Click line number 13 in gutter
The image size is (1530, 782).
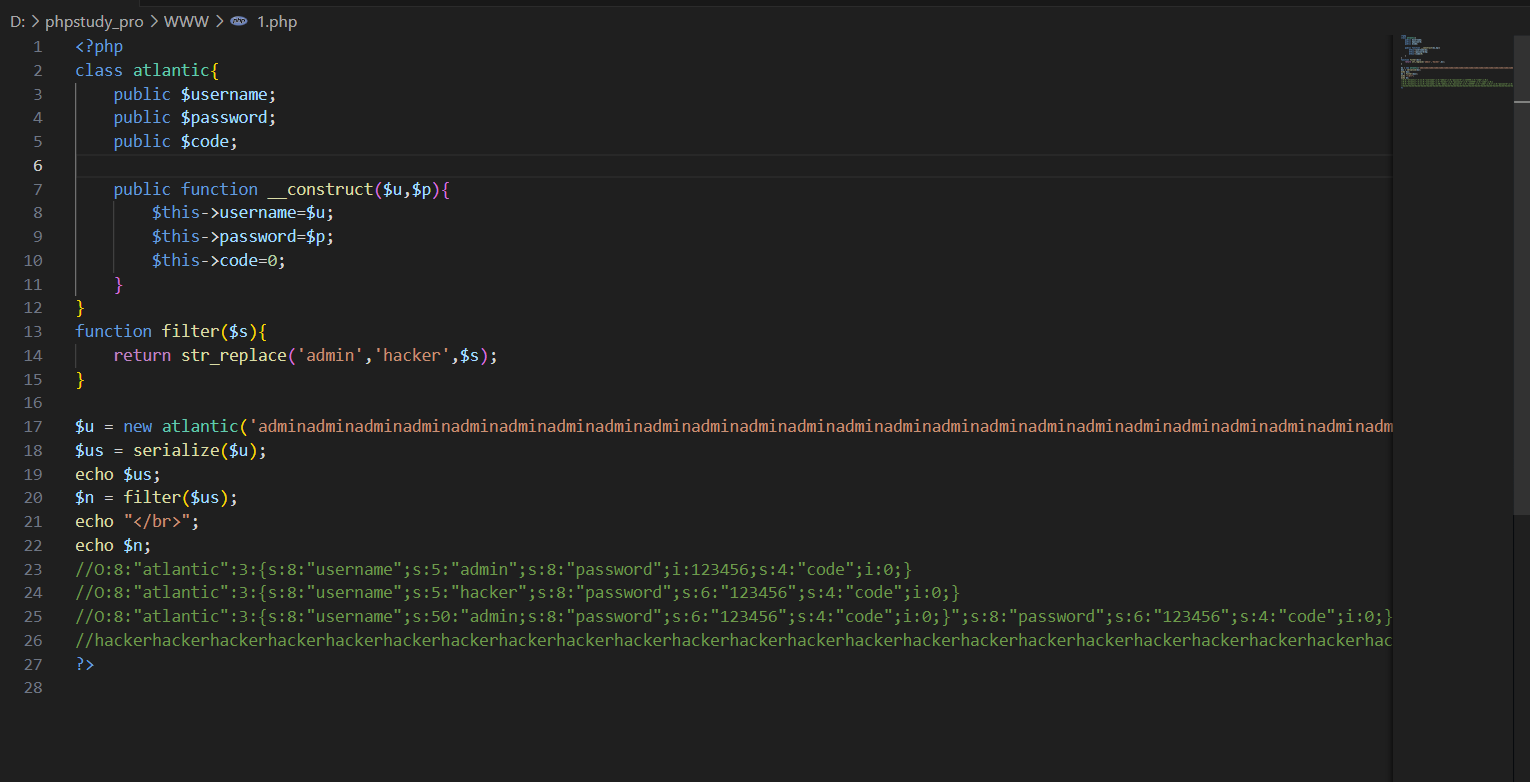click(34, 331)
